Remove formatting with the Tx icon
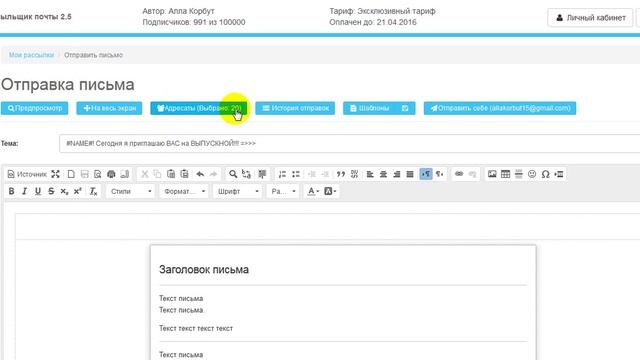640x360 pixels. coord(93,191)
